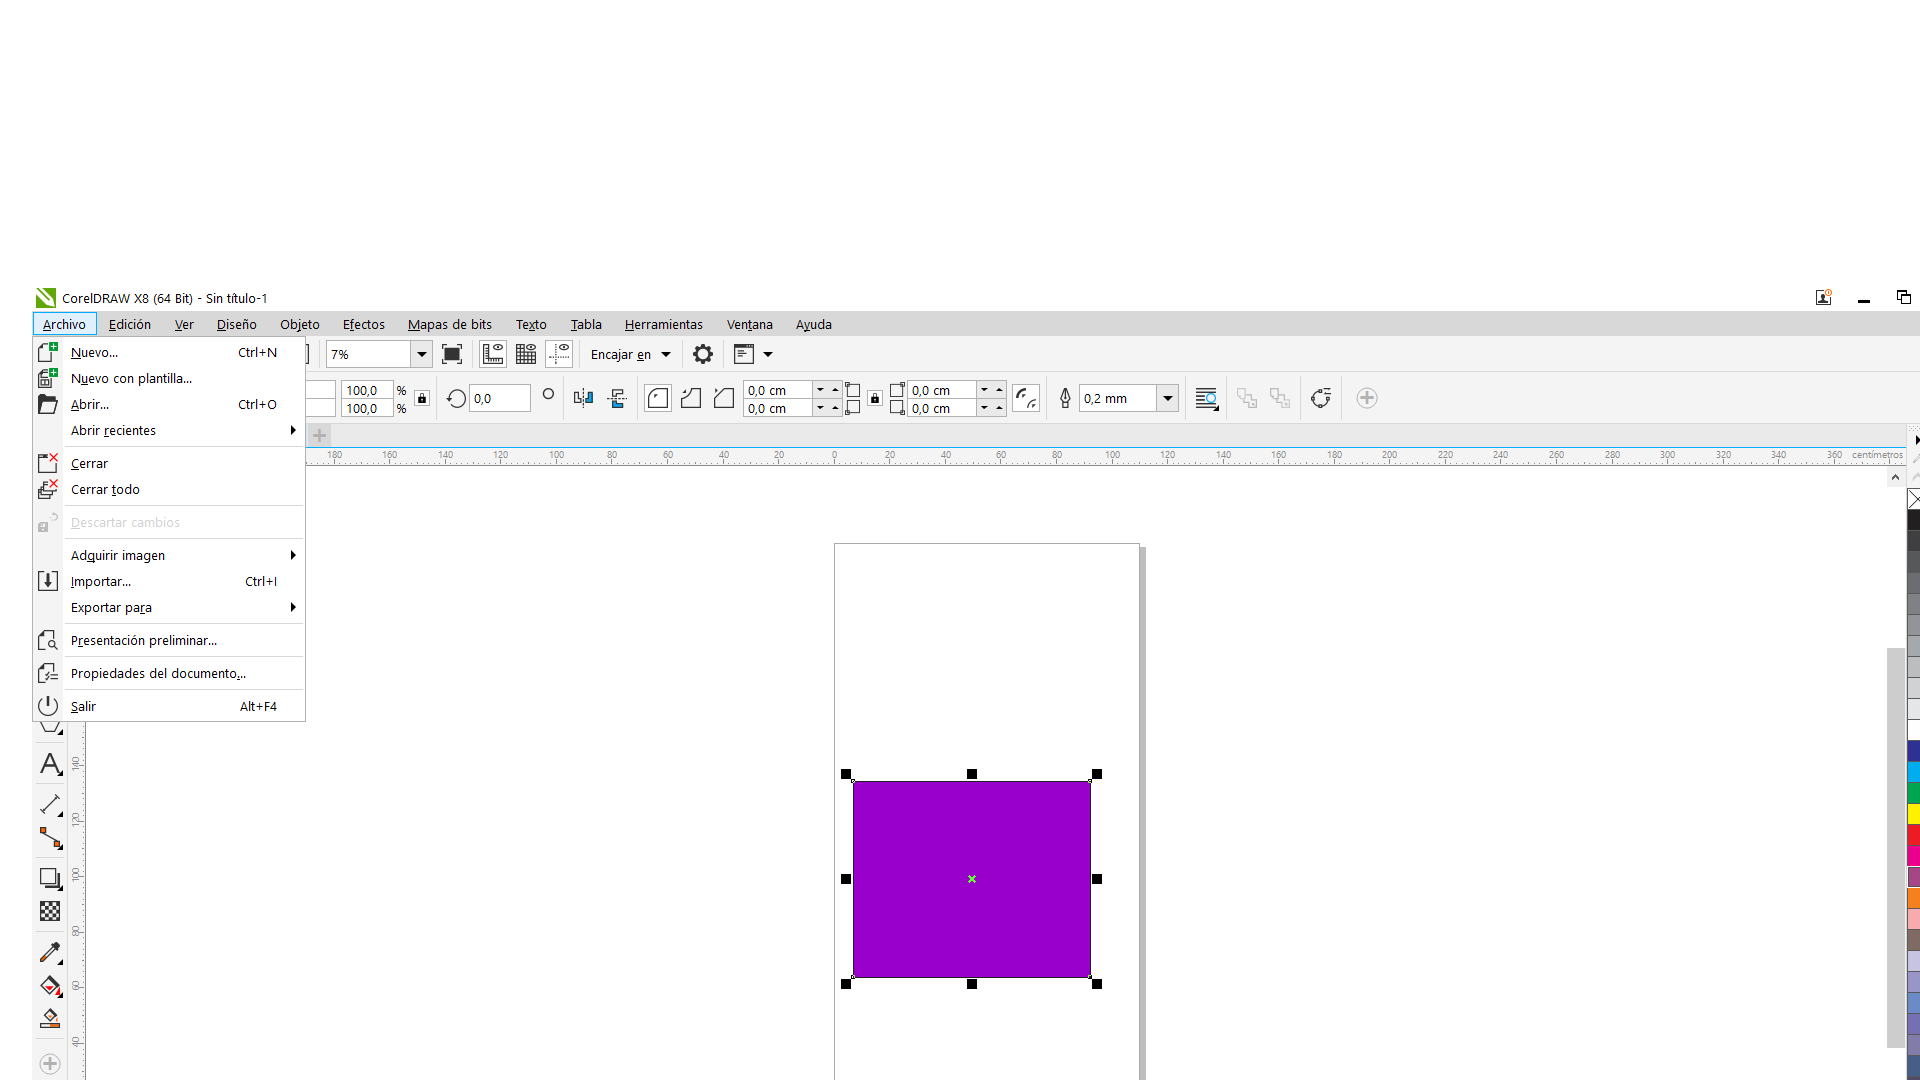Toggle the scale ratio lock

coord(422,398)
